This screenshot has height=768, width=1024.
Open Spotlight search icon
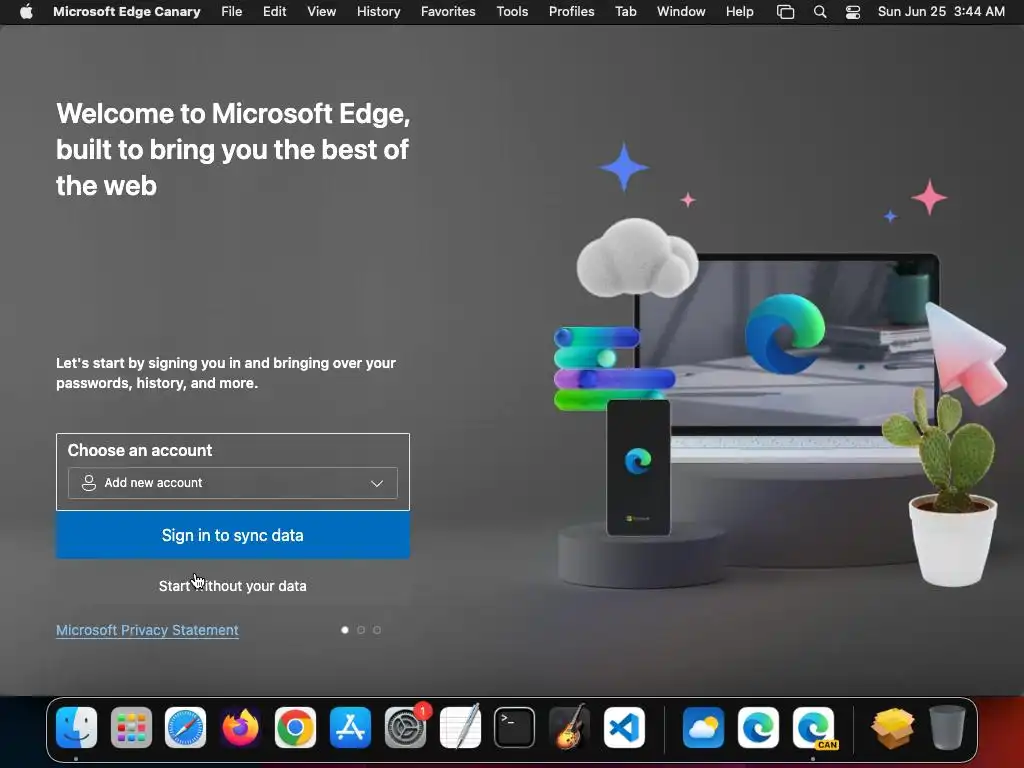point(820,12)
